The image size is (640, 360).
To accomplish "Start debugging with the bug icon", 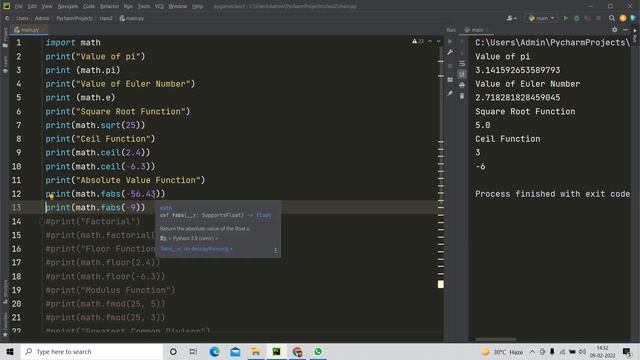I will pos(576,18).
